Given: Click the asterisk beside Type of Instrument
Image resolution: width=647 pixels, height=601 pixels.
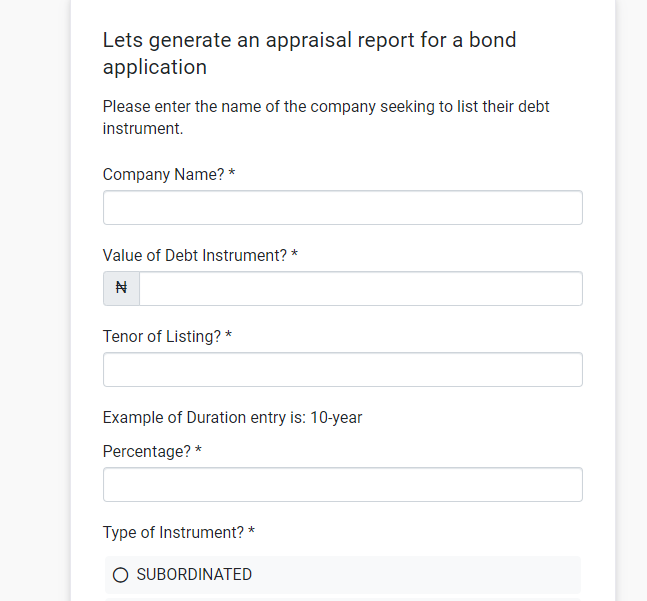Looking at the screenshot, I should pyautogui.click(x=251, y=531).
